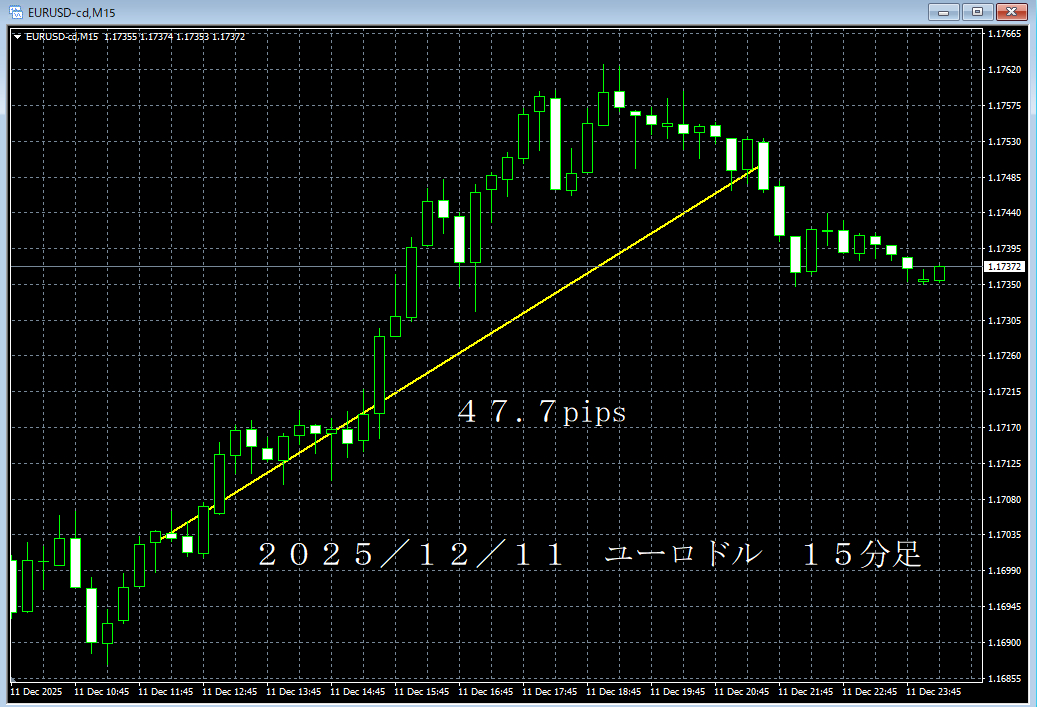Click price scale value 1.17035
1037x707 pixels.
coord(1004,535)
